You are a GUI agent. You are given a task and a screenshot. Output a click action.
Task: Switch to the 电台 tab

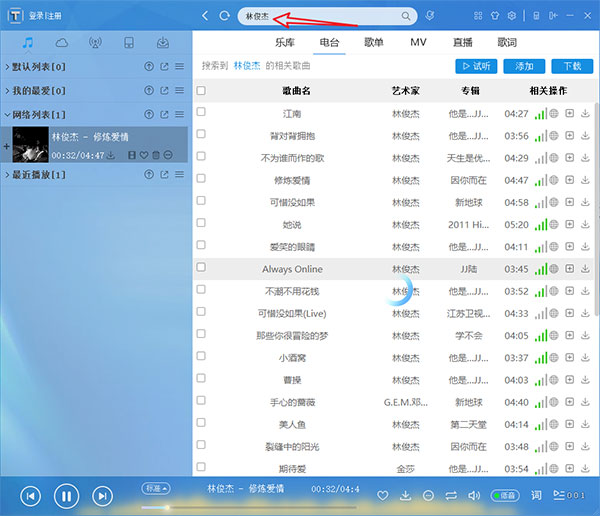[x=329, y=42]
